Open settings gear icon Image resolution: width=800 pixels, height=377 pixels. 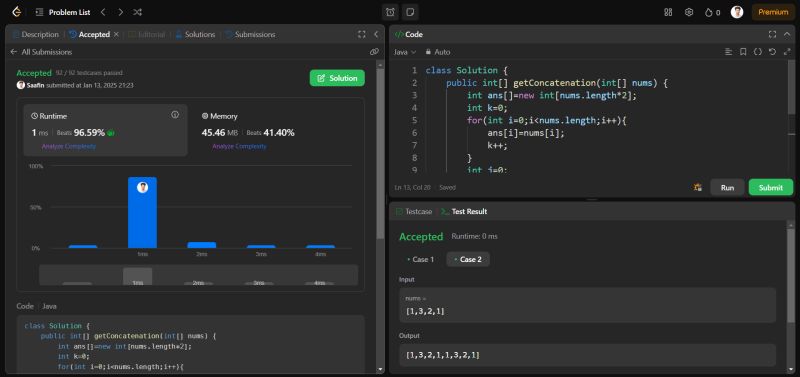[689, 12]
